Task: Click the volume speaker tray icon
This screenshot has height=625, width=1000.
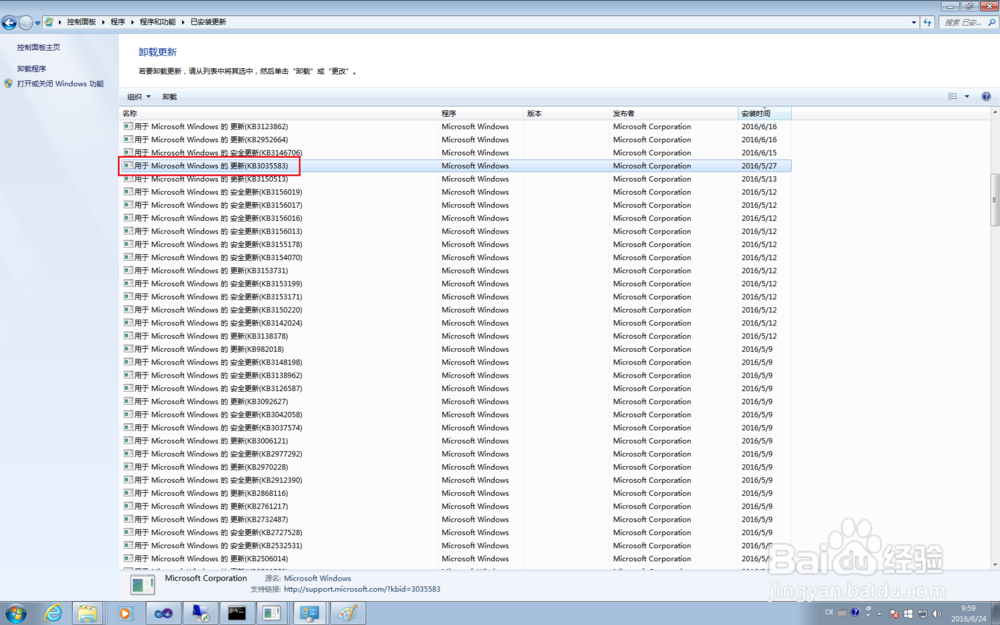Action: pyautogui.click(x=936, y=614)
